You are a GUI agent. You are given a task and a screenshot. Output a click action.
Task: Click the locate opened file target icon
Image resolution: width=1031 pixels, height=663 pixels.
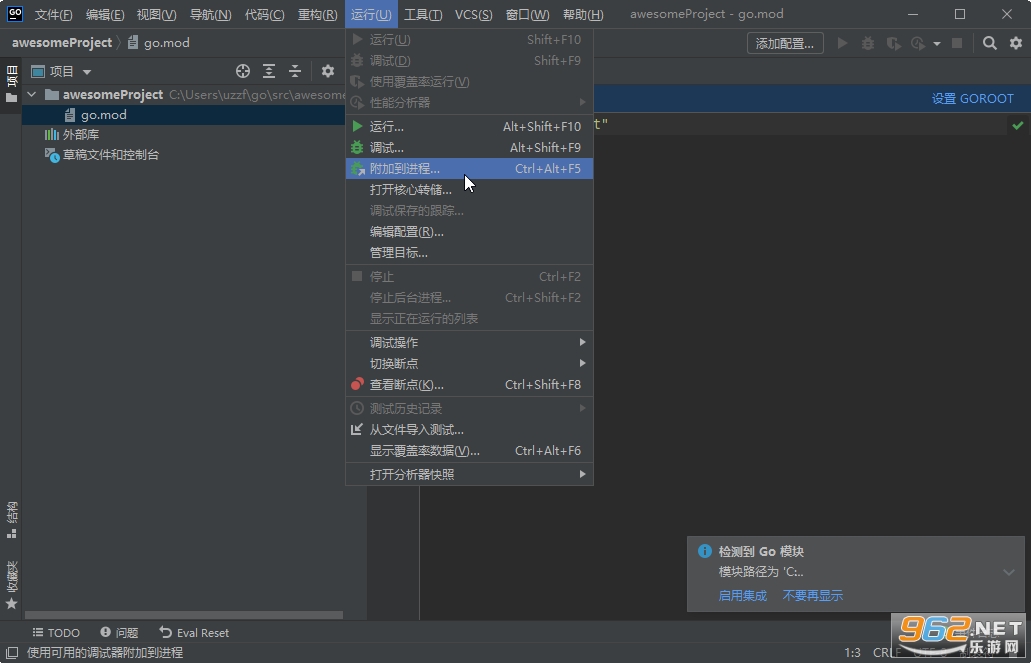[x=243, y=71]
